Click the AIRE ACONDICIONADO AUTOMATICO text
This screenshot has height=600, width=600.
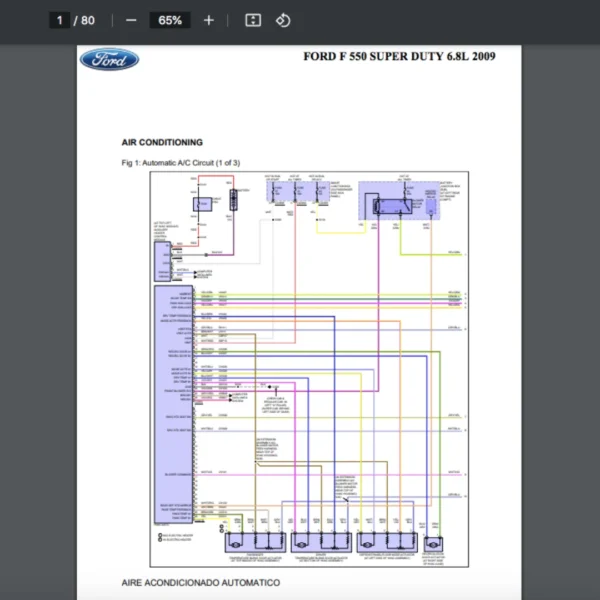[x=201, y=582]
